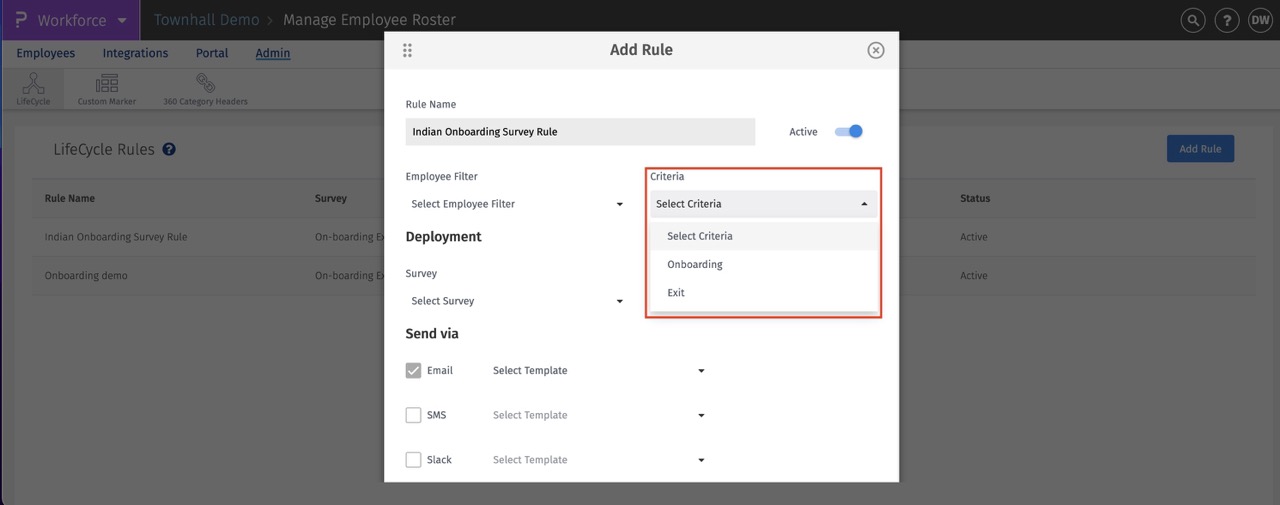Enable the SMS checkbox

click(413, 415)
